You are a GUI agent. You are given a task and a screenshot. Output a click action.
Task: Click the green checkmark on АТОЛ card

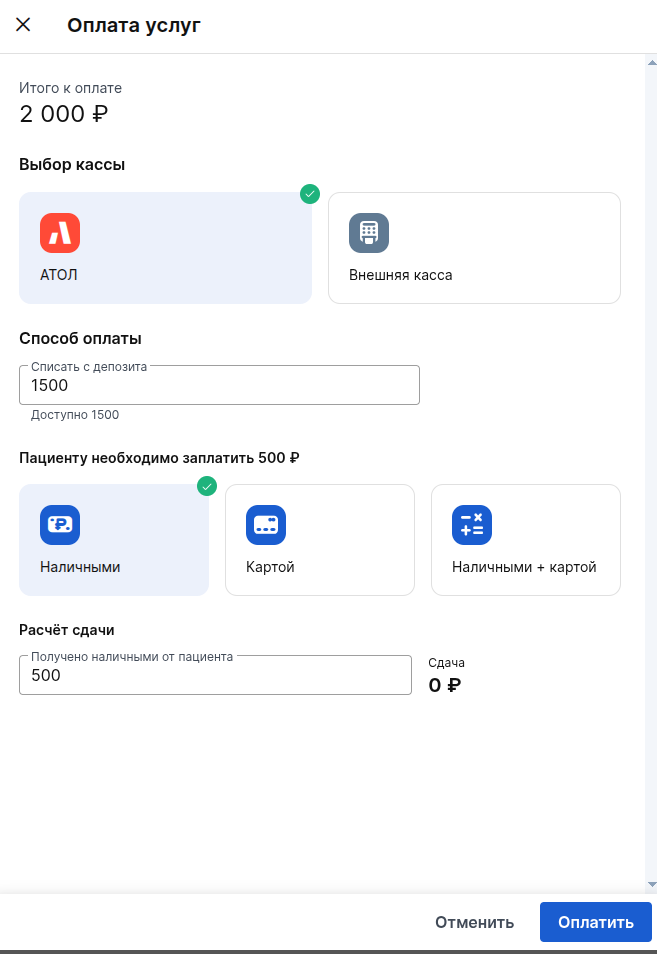310,194
